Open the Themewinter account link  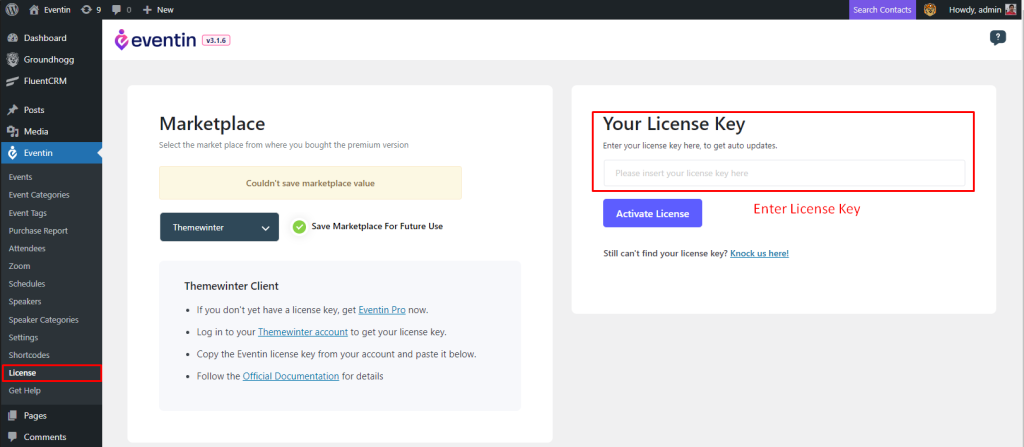point(302,332)
